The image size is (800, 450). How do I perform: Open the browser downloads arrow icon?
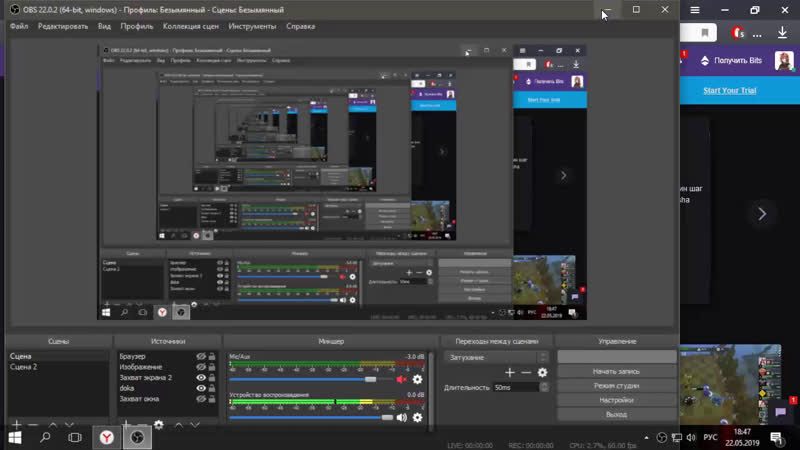tap(782, 33)
